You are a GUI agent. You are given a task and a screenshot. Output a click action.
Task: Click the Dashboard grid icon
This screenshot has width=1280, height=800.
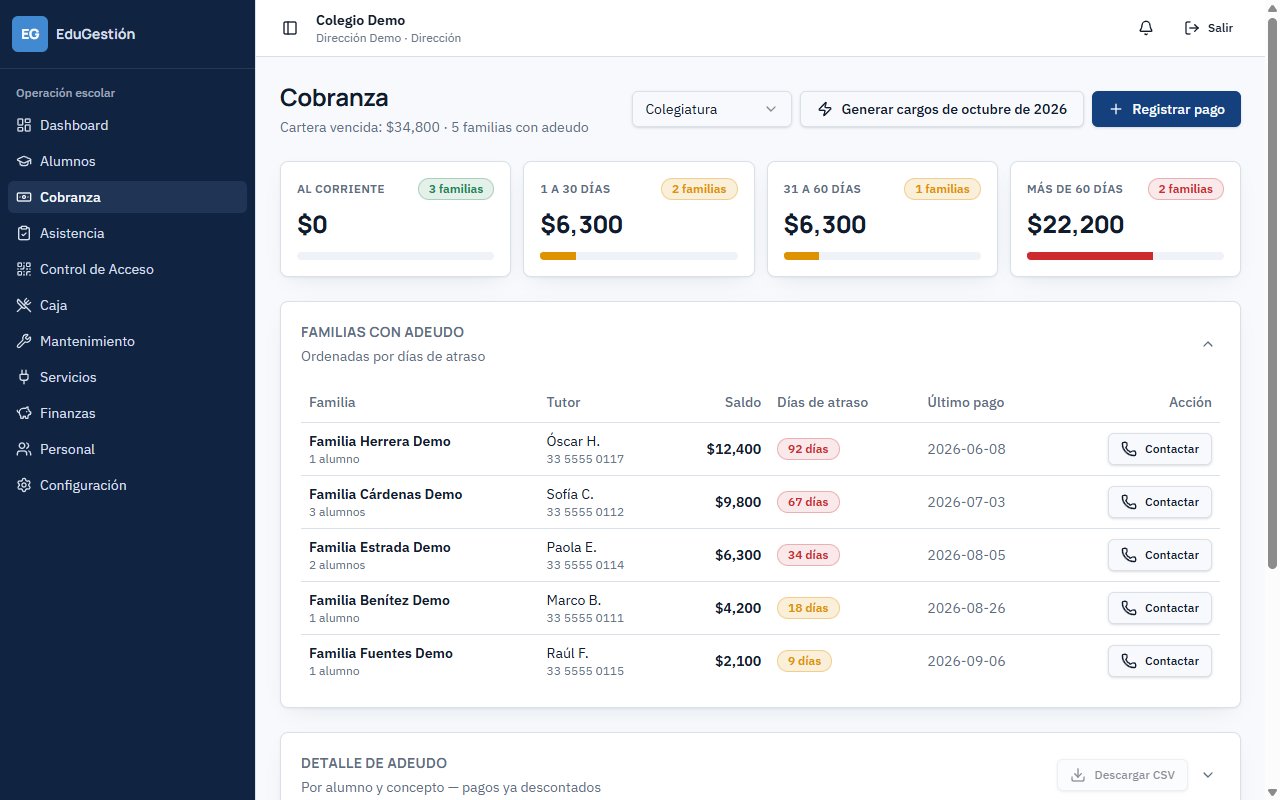click(24, 125)
